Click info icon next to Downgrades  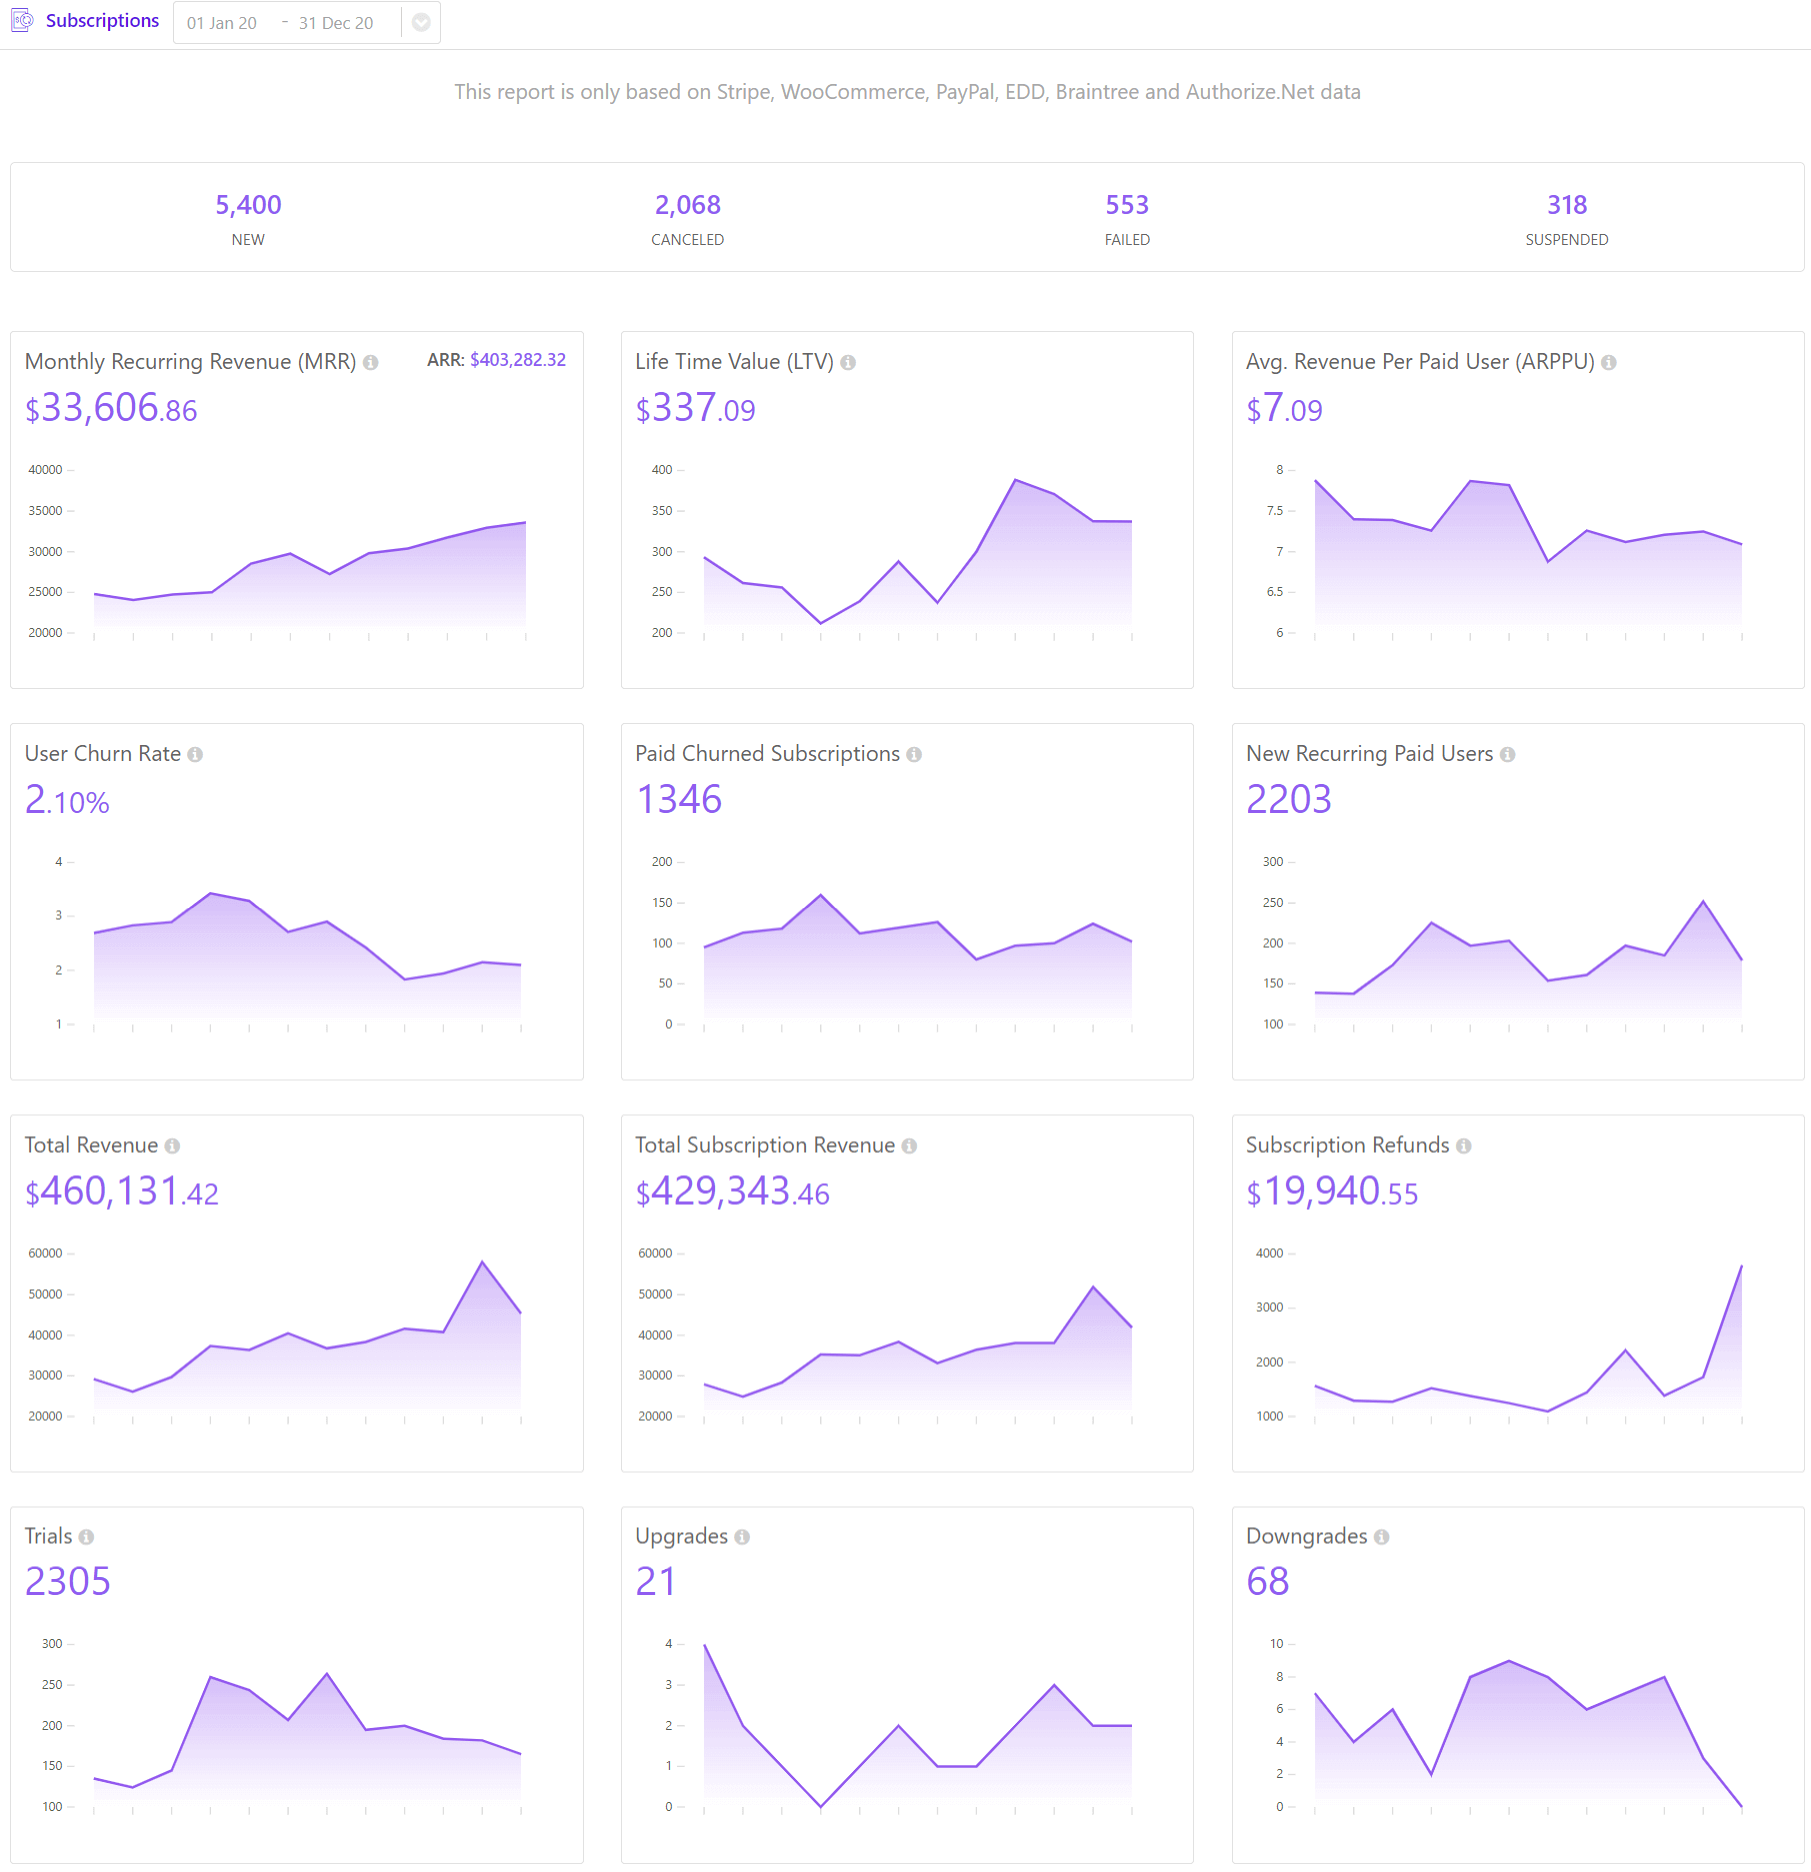(x=1381, y=1537)
